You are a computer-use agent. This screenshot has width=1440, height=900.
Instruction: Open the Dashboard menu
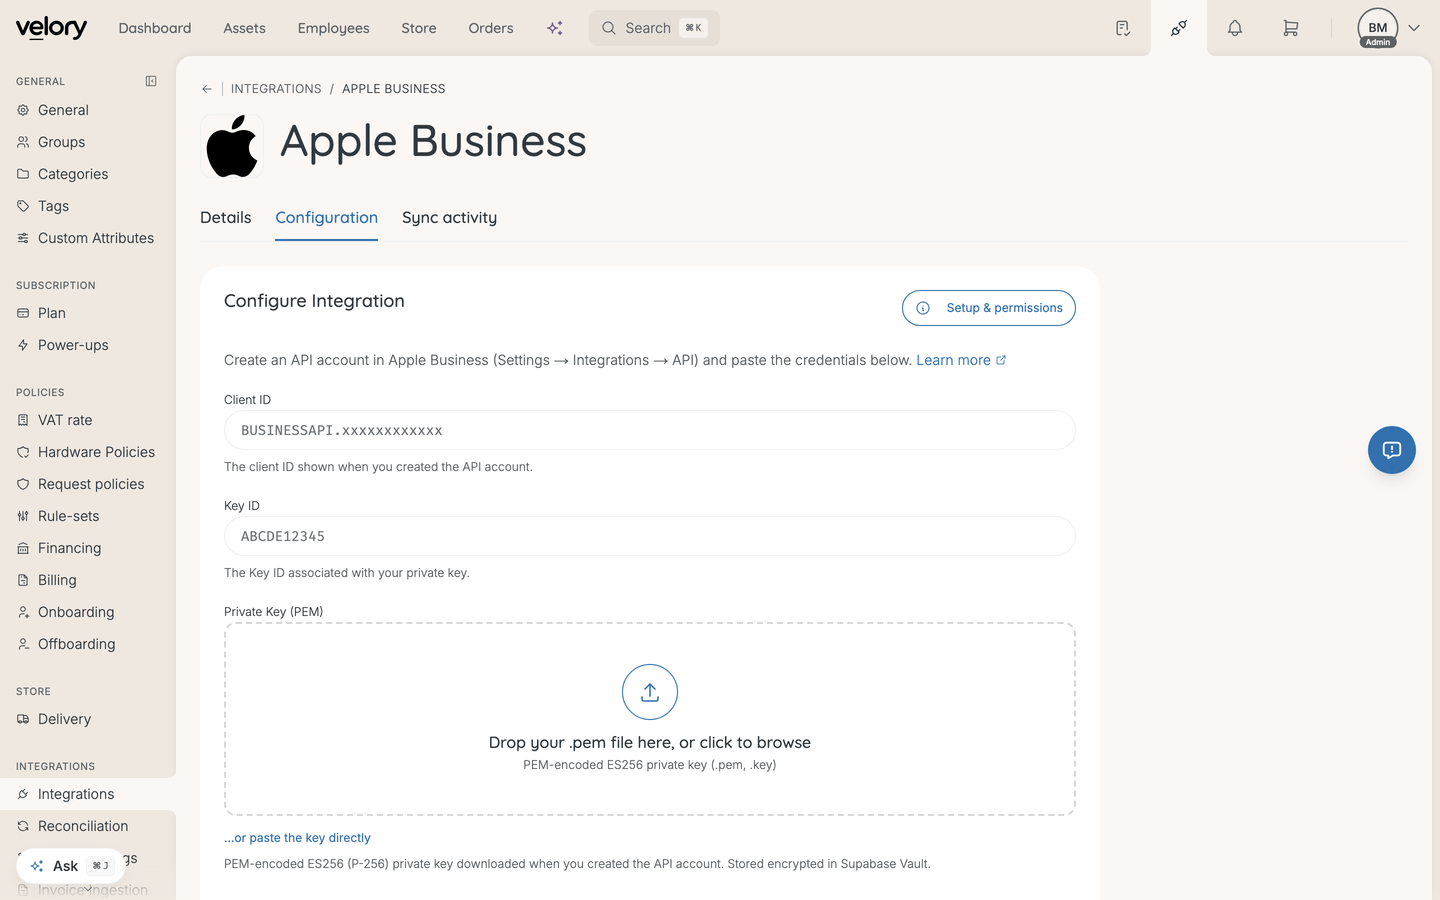click(x=155, y=28)
